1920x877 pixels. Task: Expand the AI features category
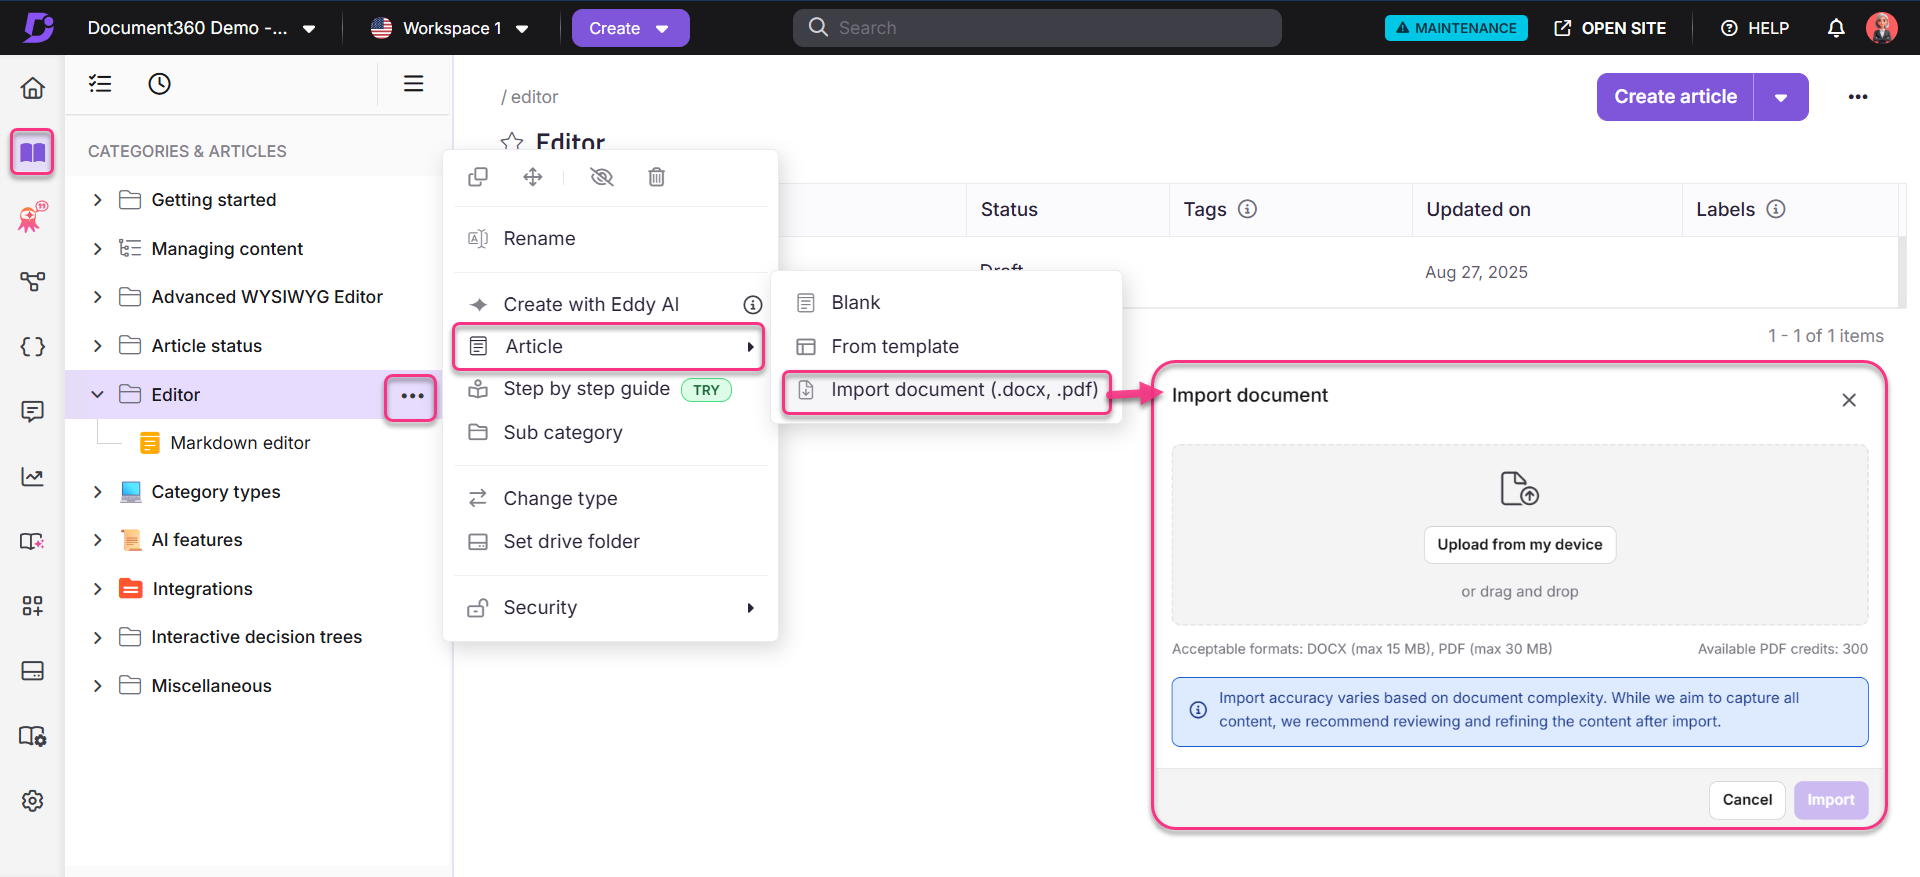click(97, 540)
